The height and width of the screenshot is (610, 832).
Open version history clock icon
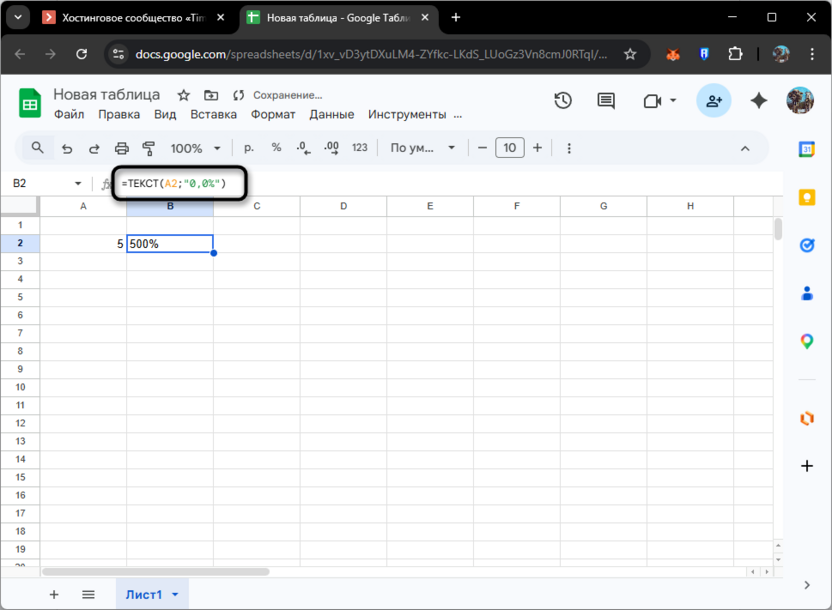(563, 101)
